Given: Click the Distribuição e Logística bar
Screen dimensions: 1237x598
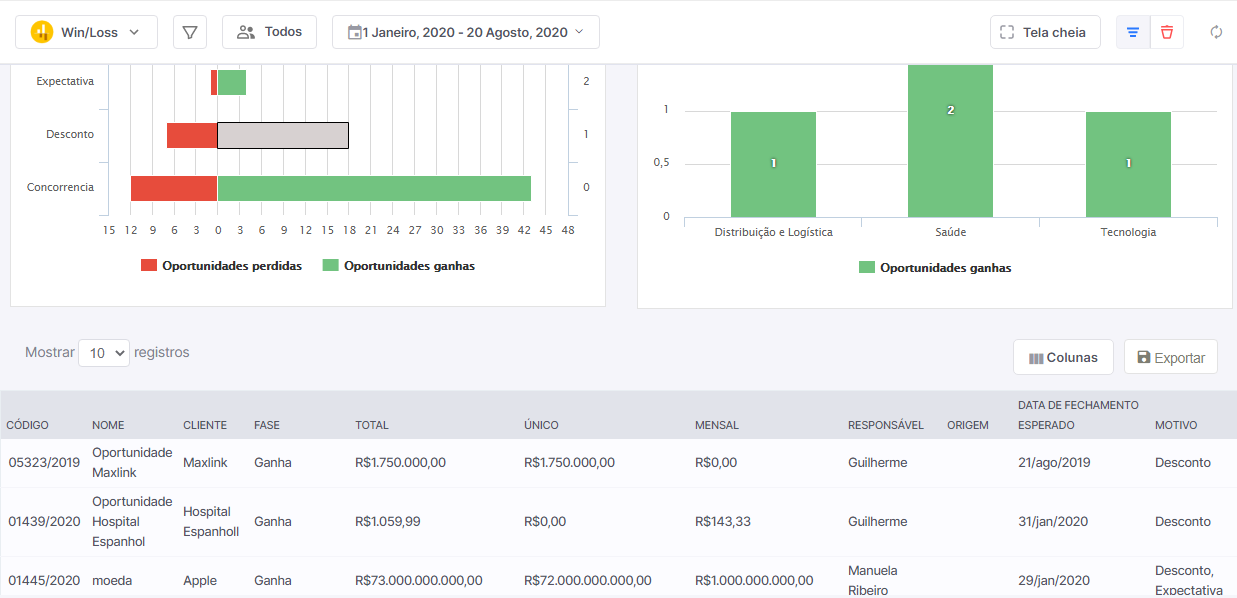Looking at the screenshot, I should [x=773, y=164].
